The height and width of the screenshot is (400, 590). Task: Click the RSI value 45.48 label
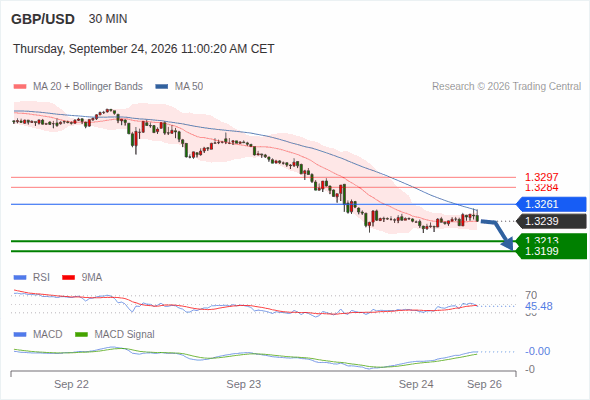tap(539, 306)
